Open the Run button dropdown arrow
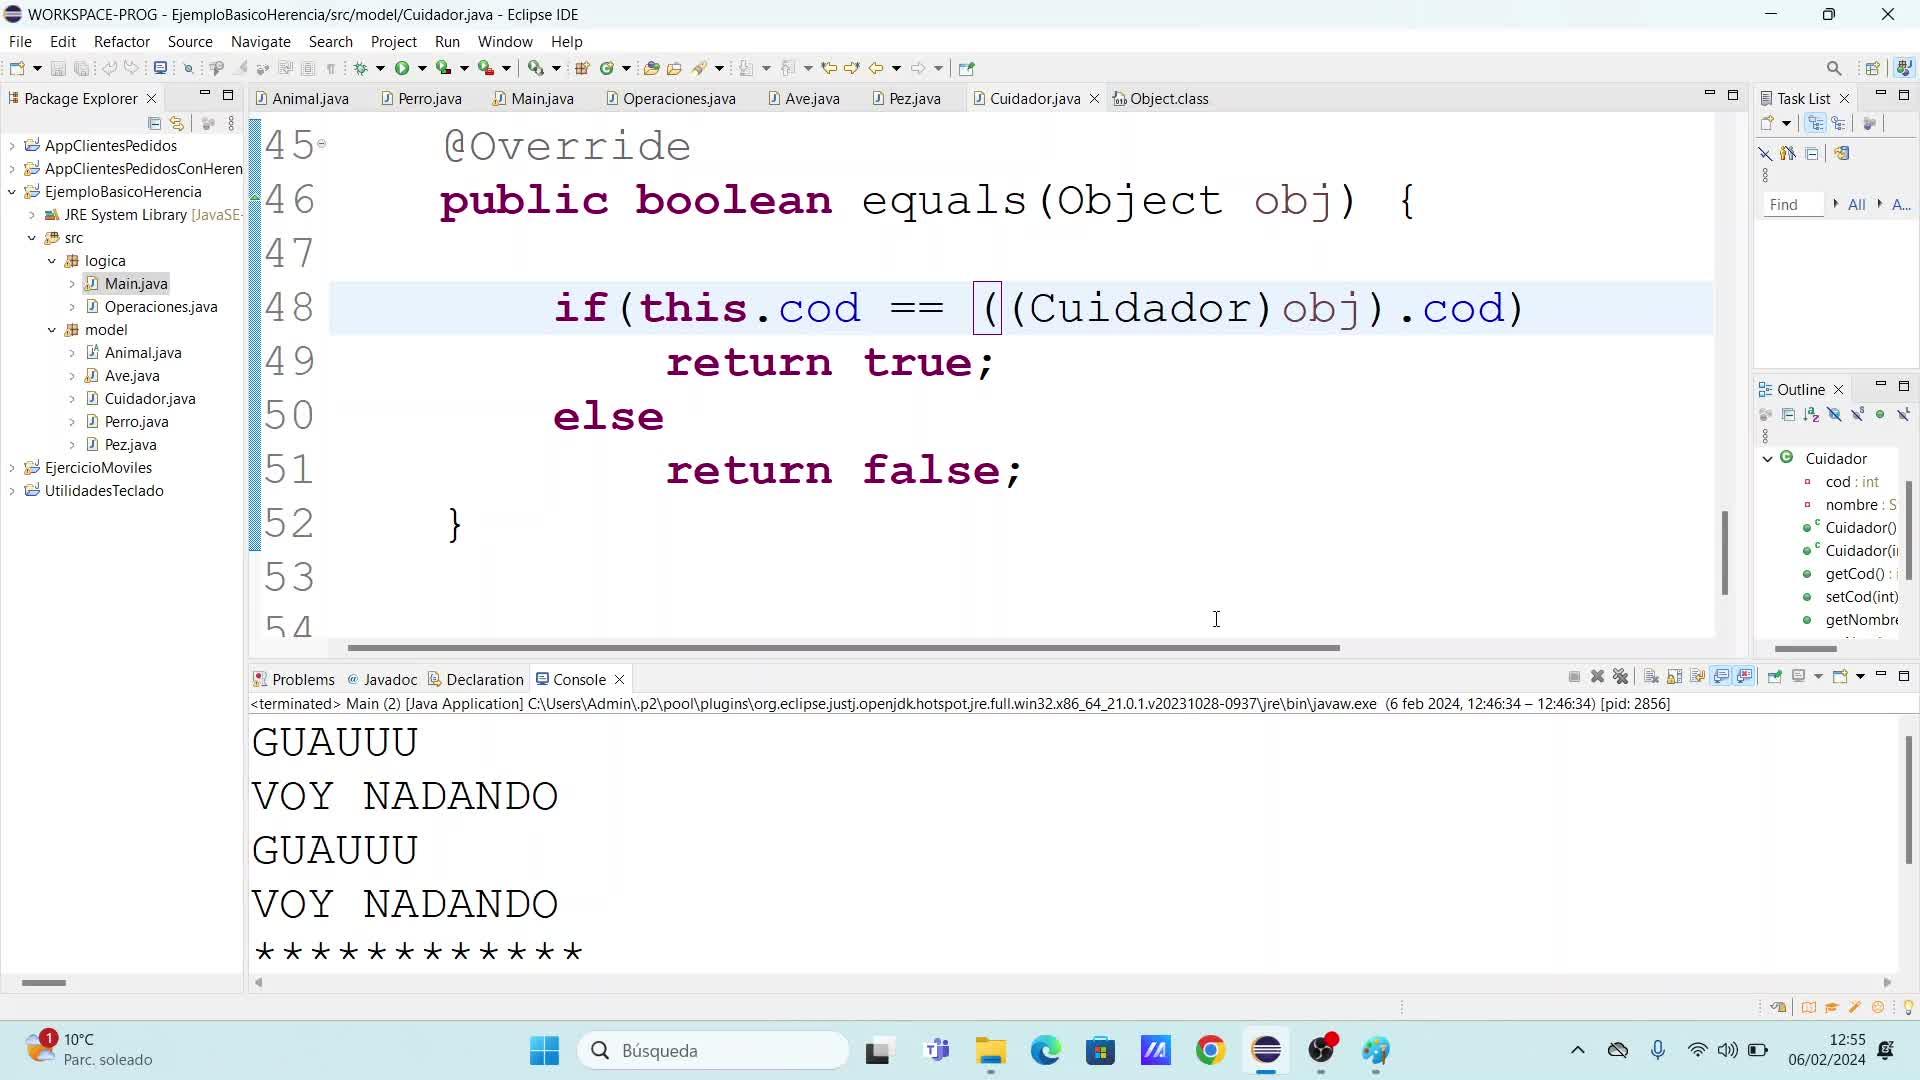The image size is (1920, 1080). (422, 68)
